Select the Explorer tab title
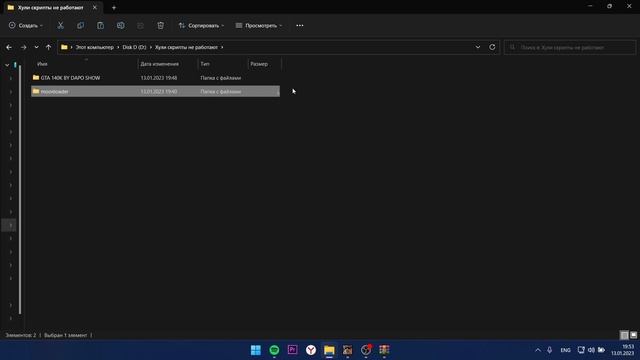The height and width of the screenshot is (360, 640). coord(50,7)
